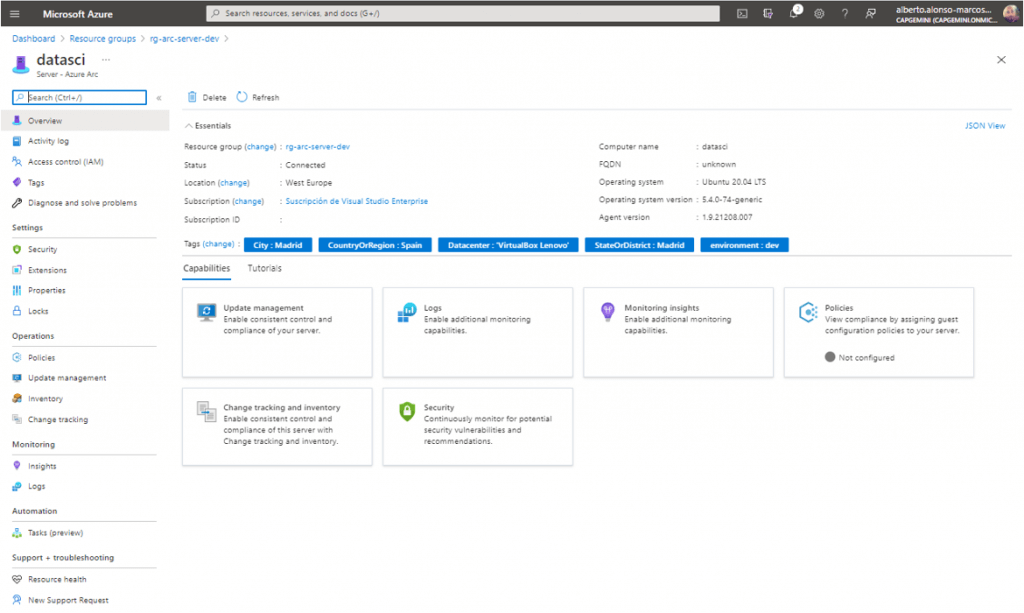Image resolution: width=1024 pixels, height=613 pixels.
Task: Open the help question mark
Action: coord(844,14)
